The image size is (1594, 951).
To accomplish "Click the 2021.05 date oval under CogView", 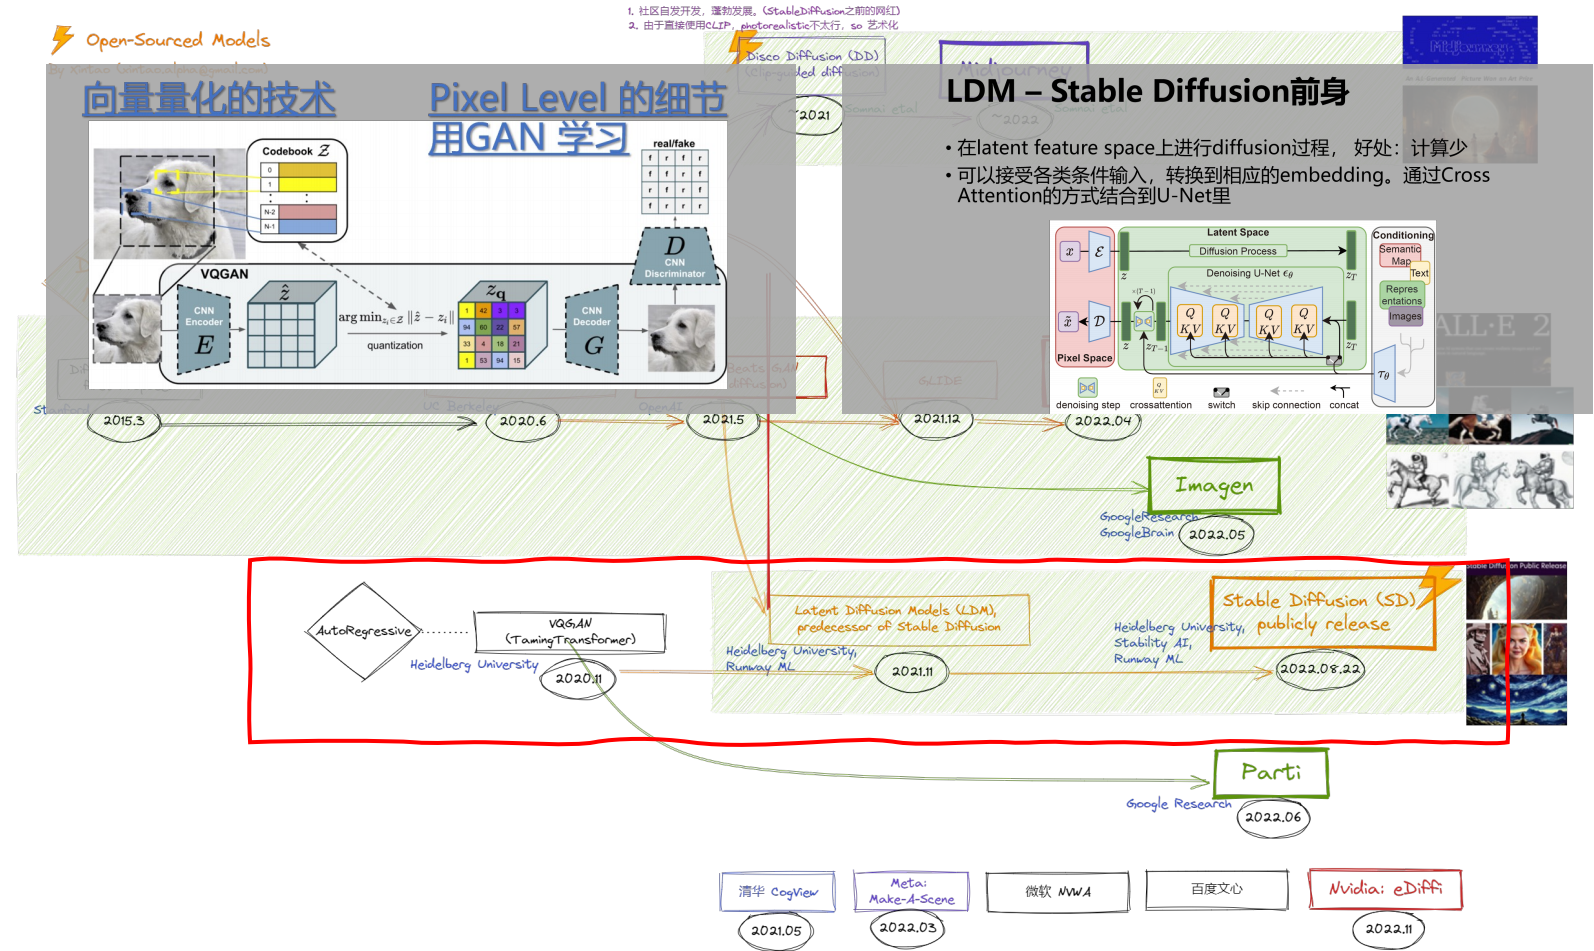I will pyautogui.click(x=776, y=931).
